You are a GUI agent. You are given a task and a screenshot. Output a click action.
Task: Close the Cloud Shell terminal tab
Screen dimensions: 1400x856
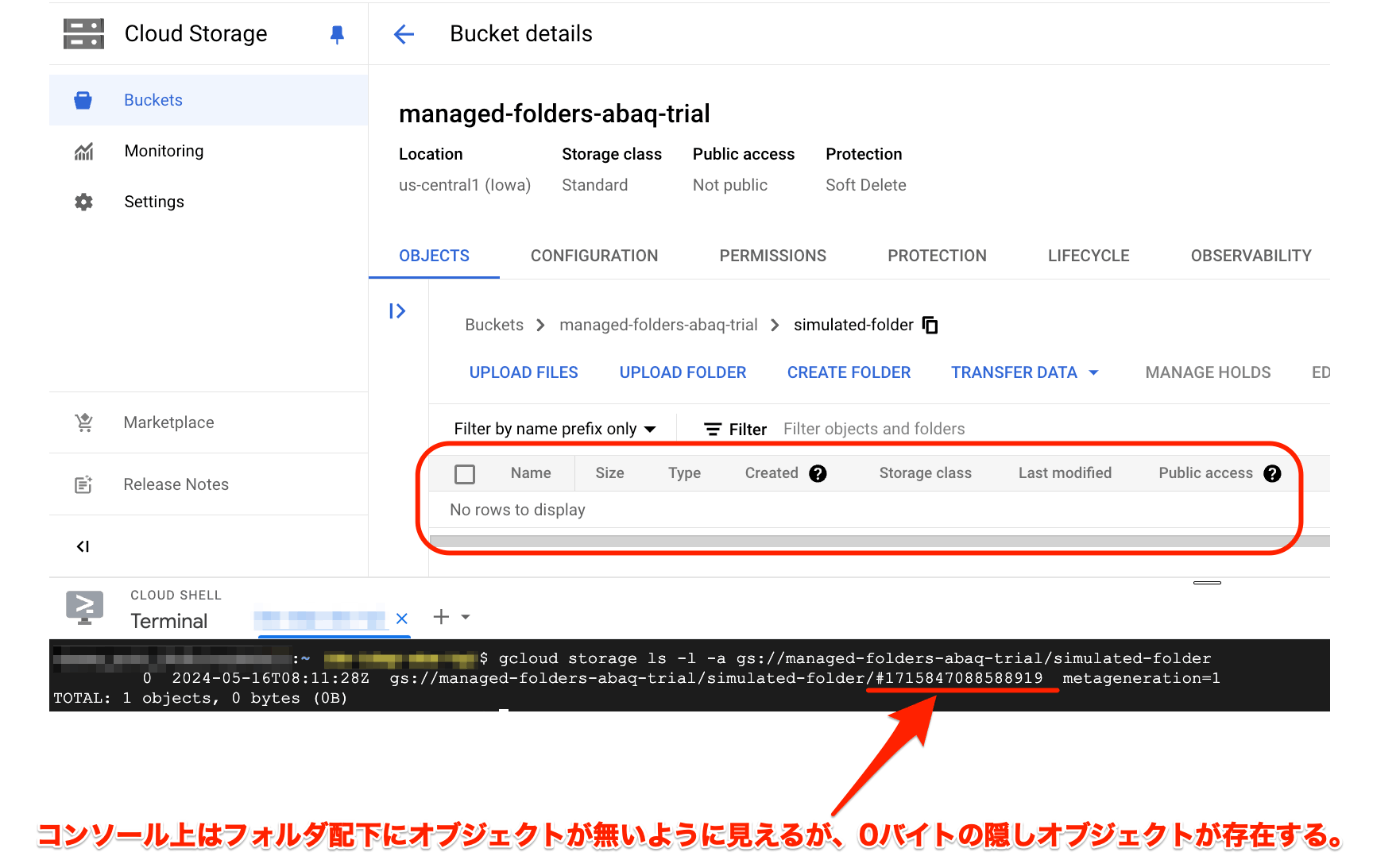click(402, 618)
